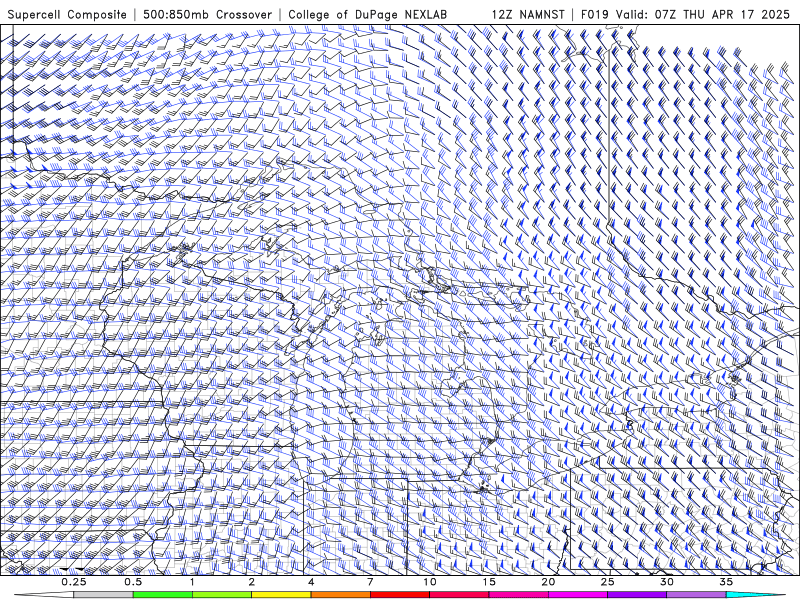The image size is (800, 600).
Task: Select the purple 25–30 color bar segment
Action: click(x=637, y=595)
